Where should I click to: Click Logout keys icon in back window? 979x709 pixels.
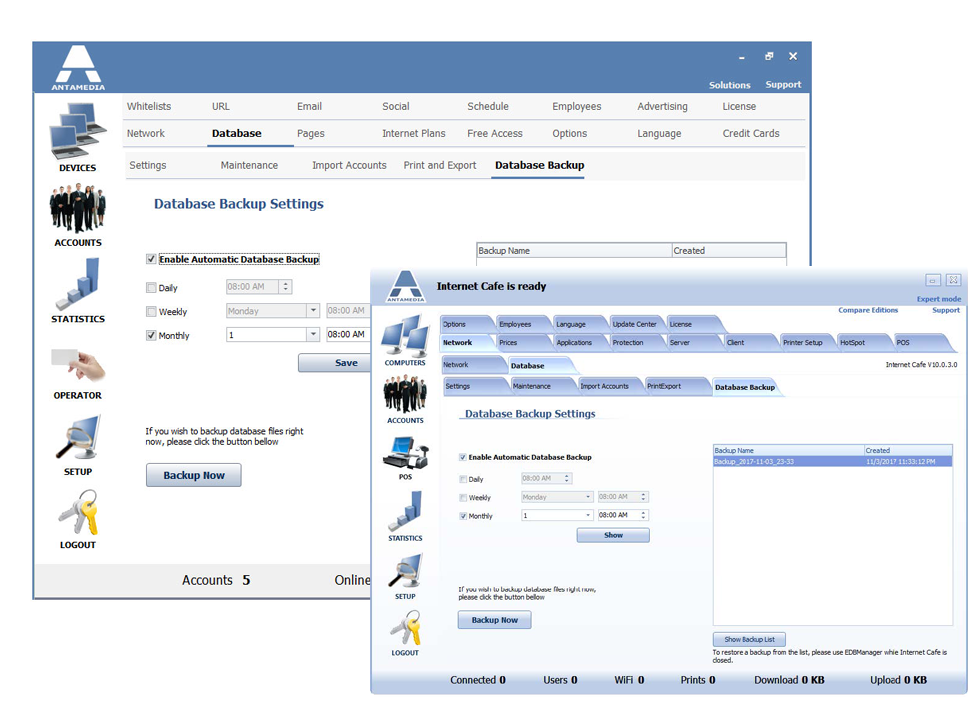point(78,512)
